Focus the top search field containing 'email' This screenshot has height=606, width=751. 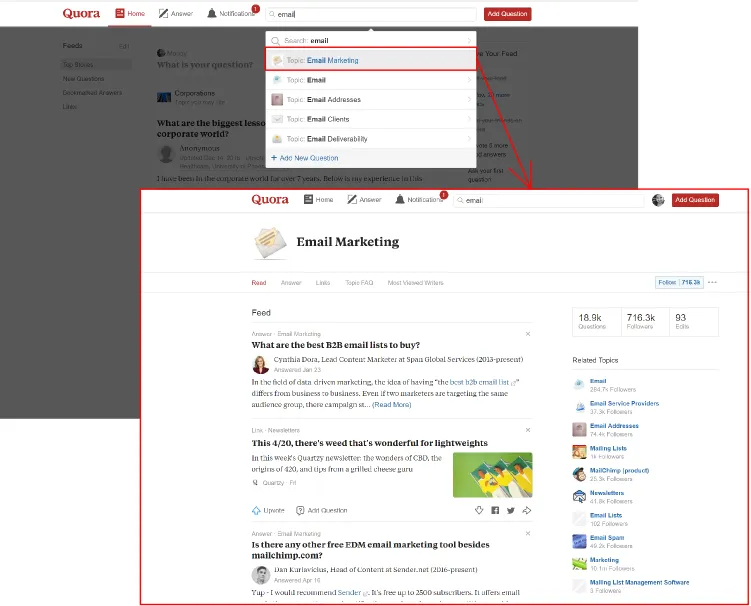(371, 14)
